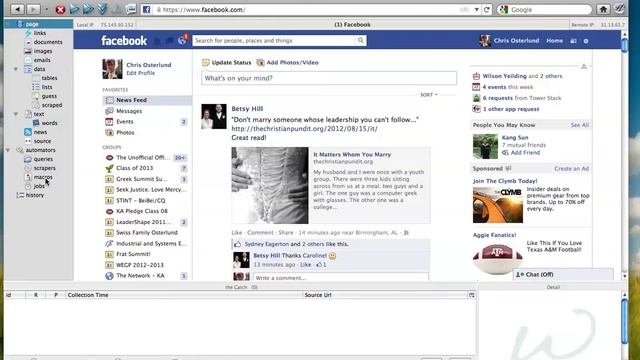Click the Google search engine icon
The image size is (640, 360).
tap(504, 9)
